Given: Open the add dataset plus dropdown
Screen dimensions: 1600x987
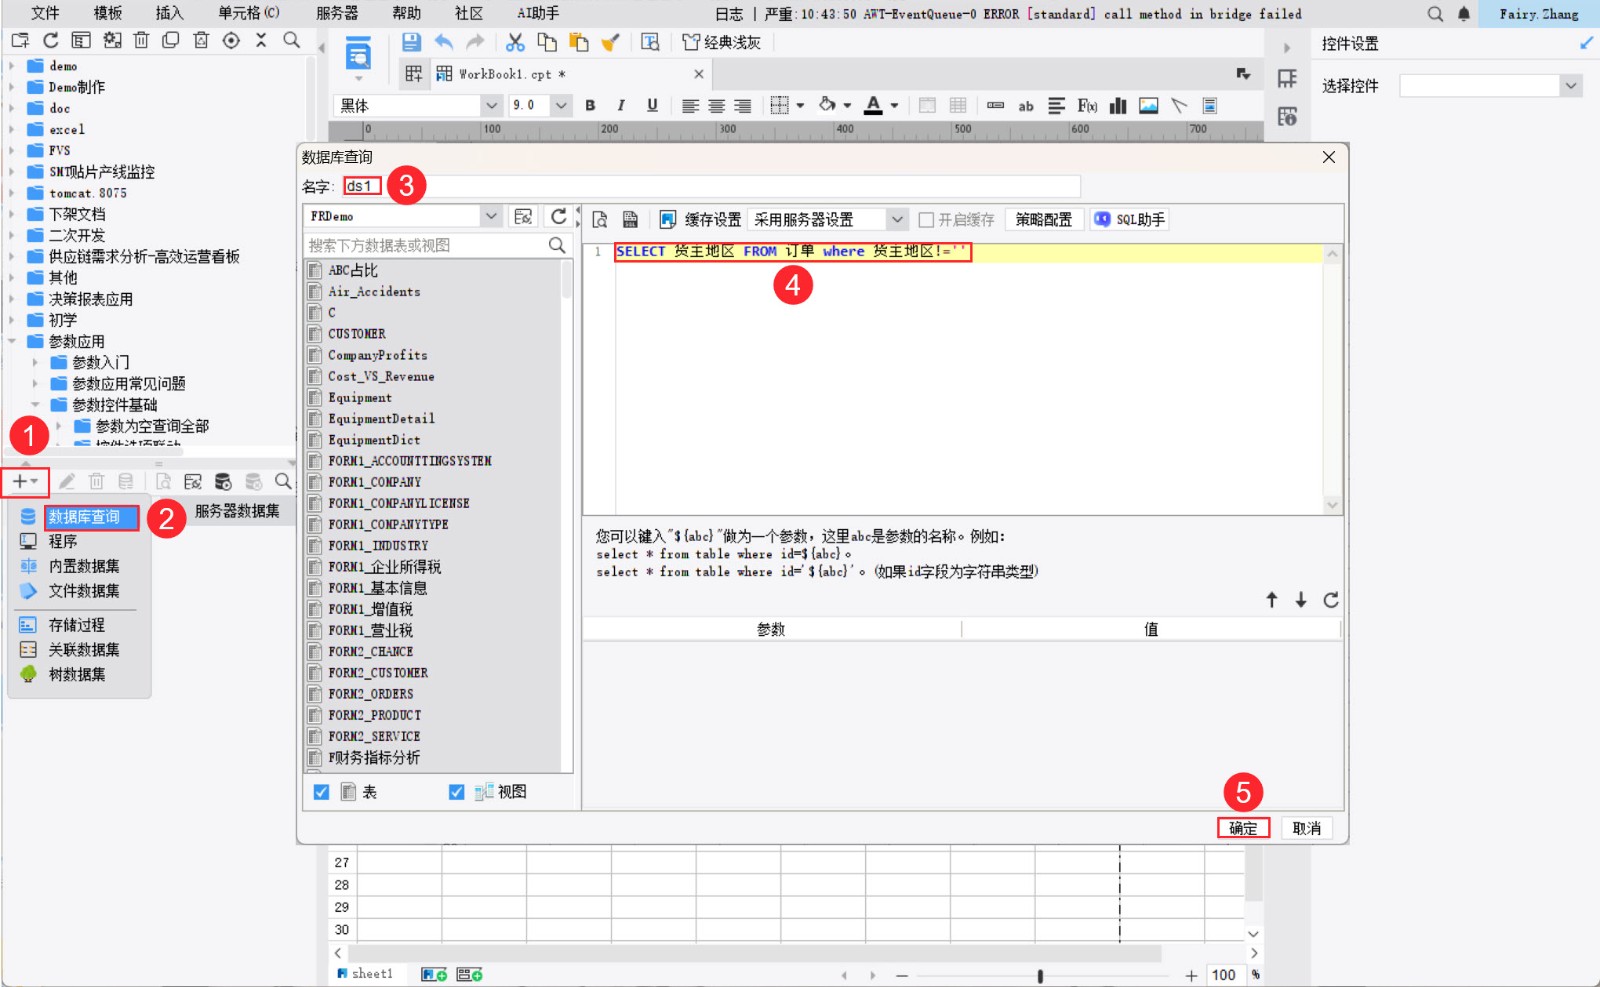Looking at the screenshot, I should pos(25,481).
